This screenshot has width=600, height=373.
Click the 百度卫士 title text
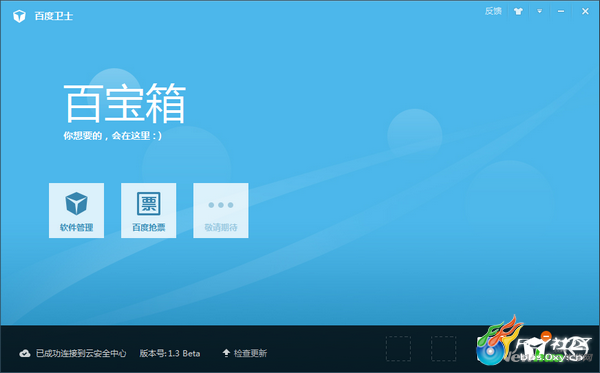(x=54, y=16)
